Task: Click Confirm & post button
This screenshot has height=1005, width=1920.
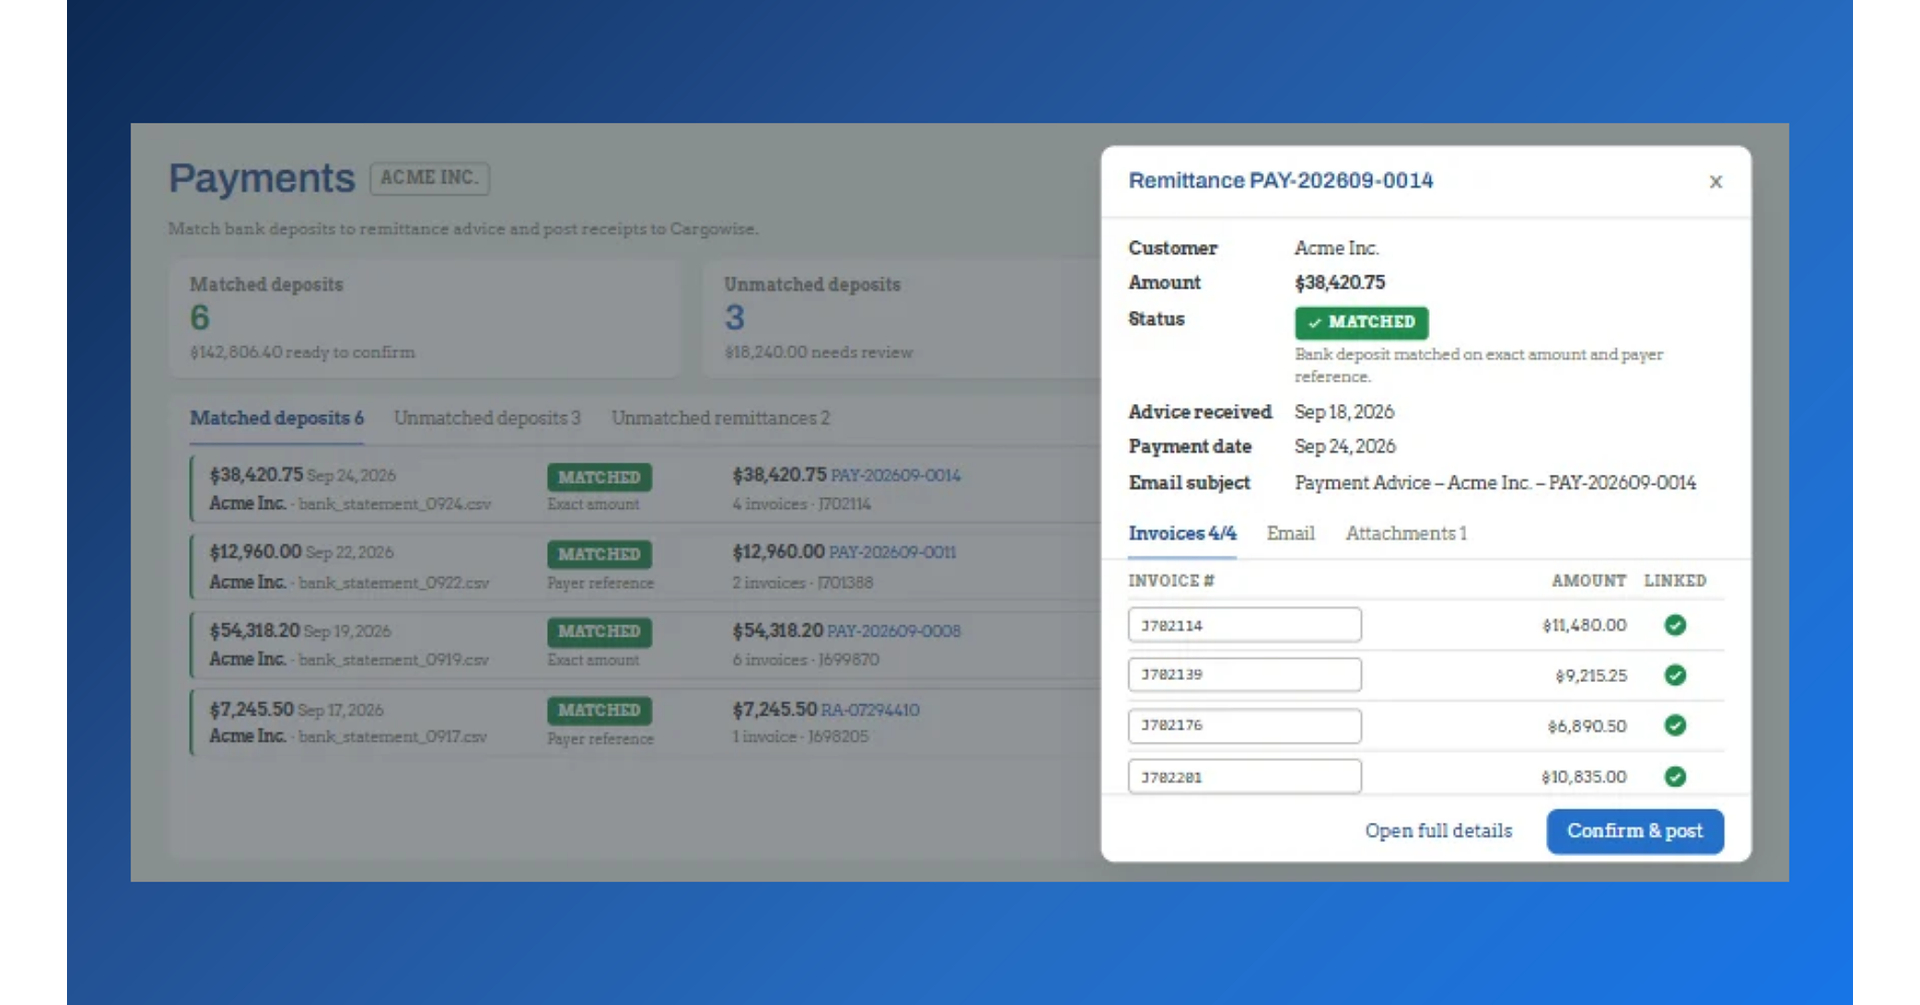Action: [x=1635, y=831]
